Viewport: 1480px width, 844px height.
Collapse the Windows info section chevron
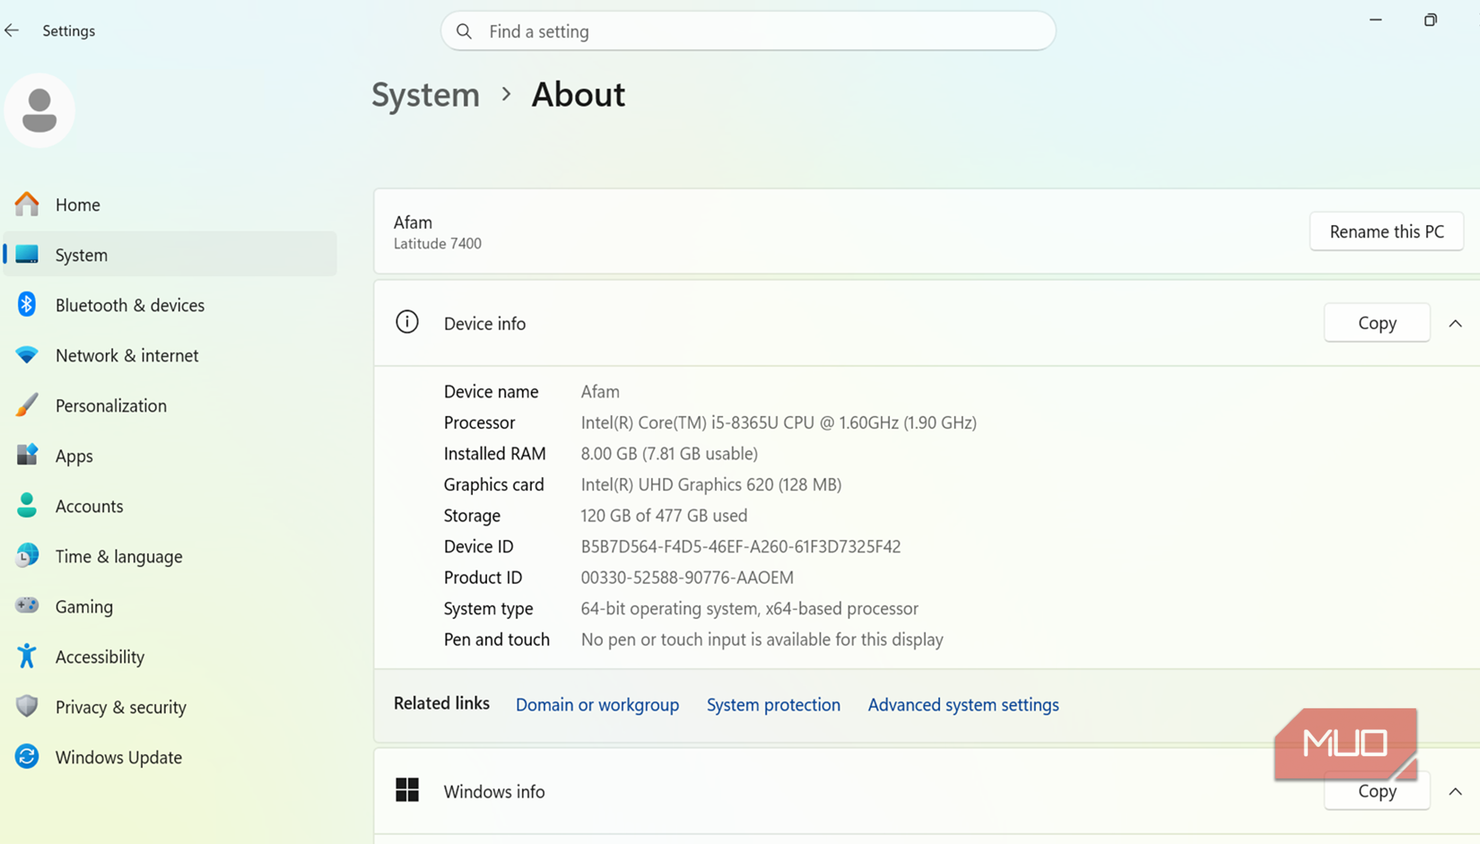[1456, 791]
